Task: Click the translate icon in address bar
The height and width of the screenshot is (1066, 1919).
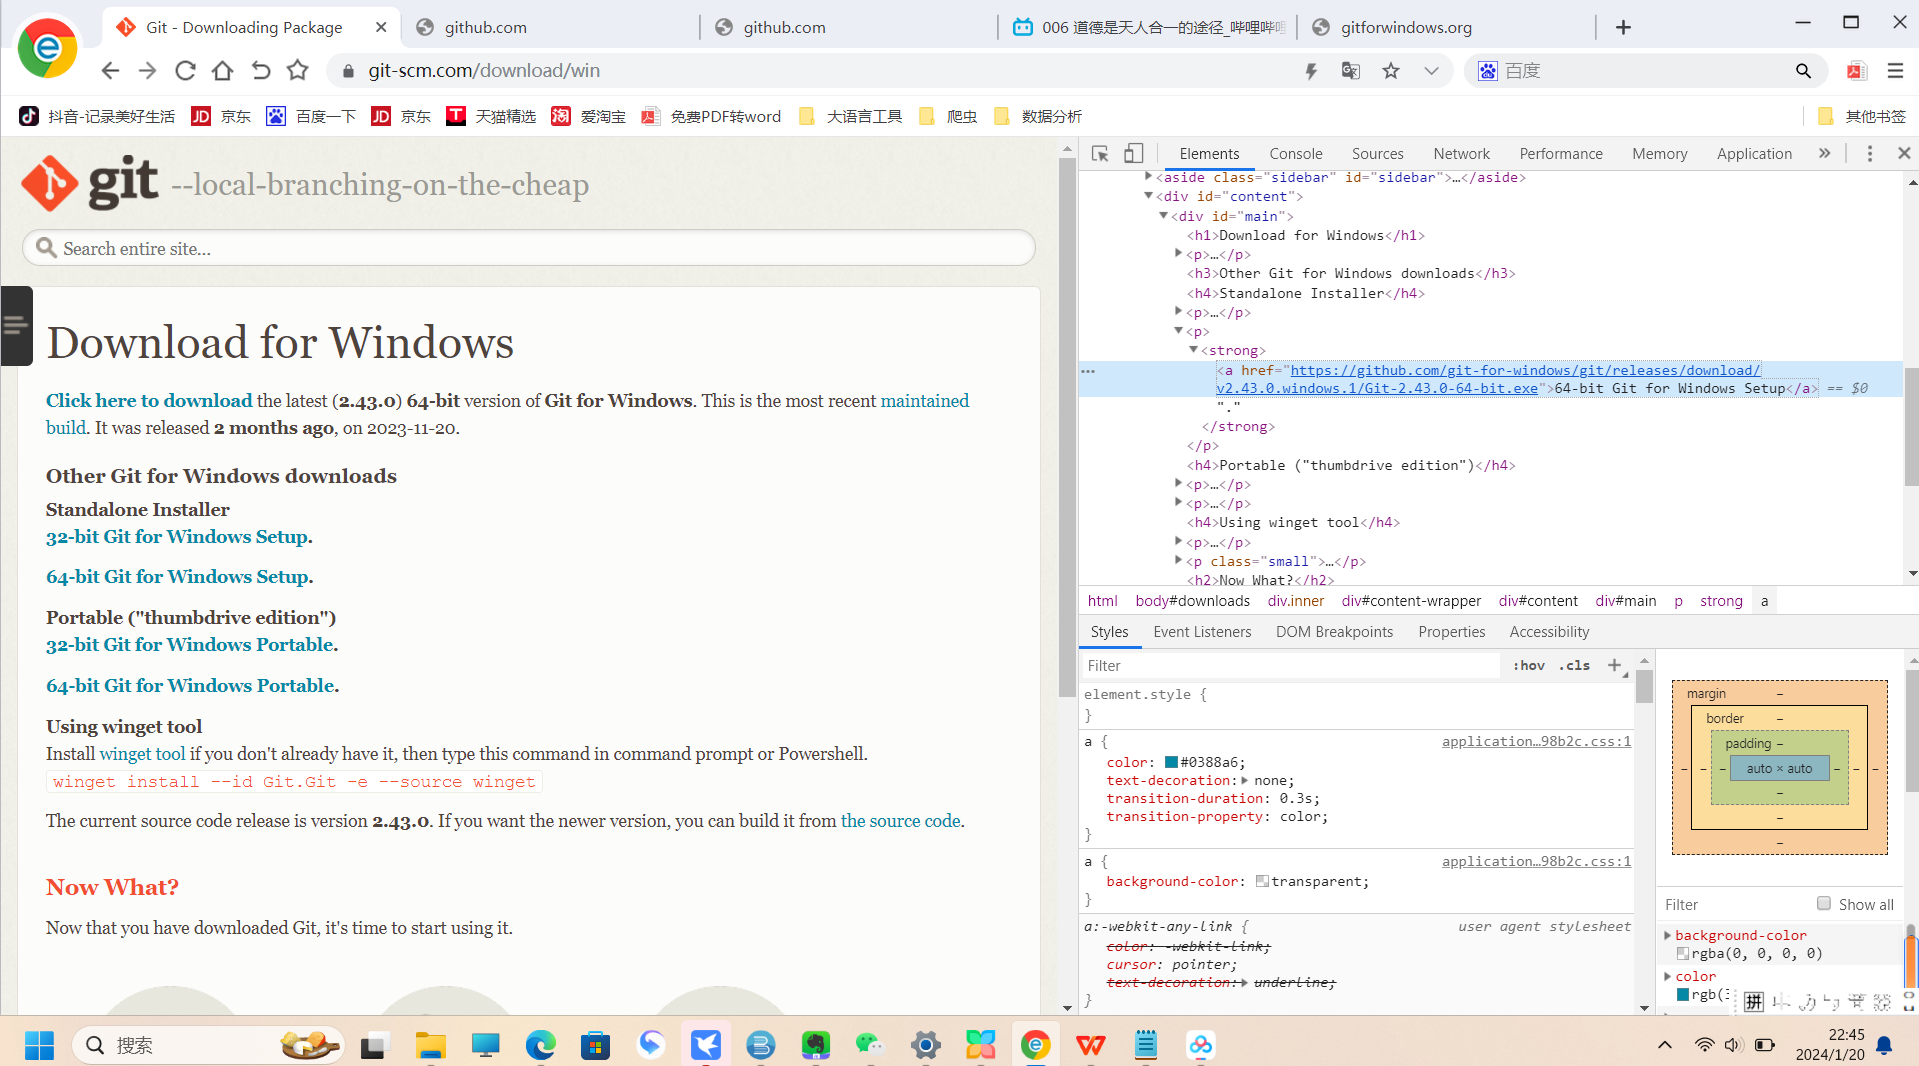Action: (1350, 71)
